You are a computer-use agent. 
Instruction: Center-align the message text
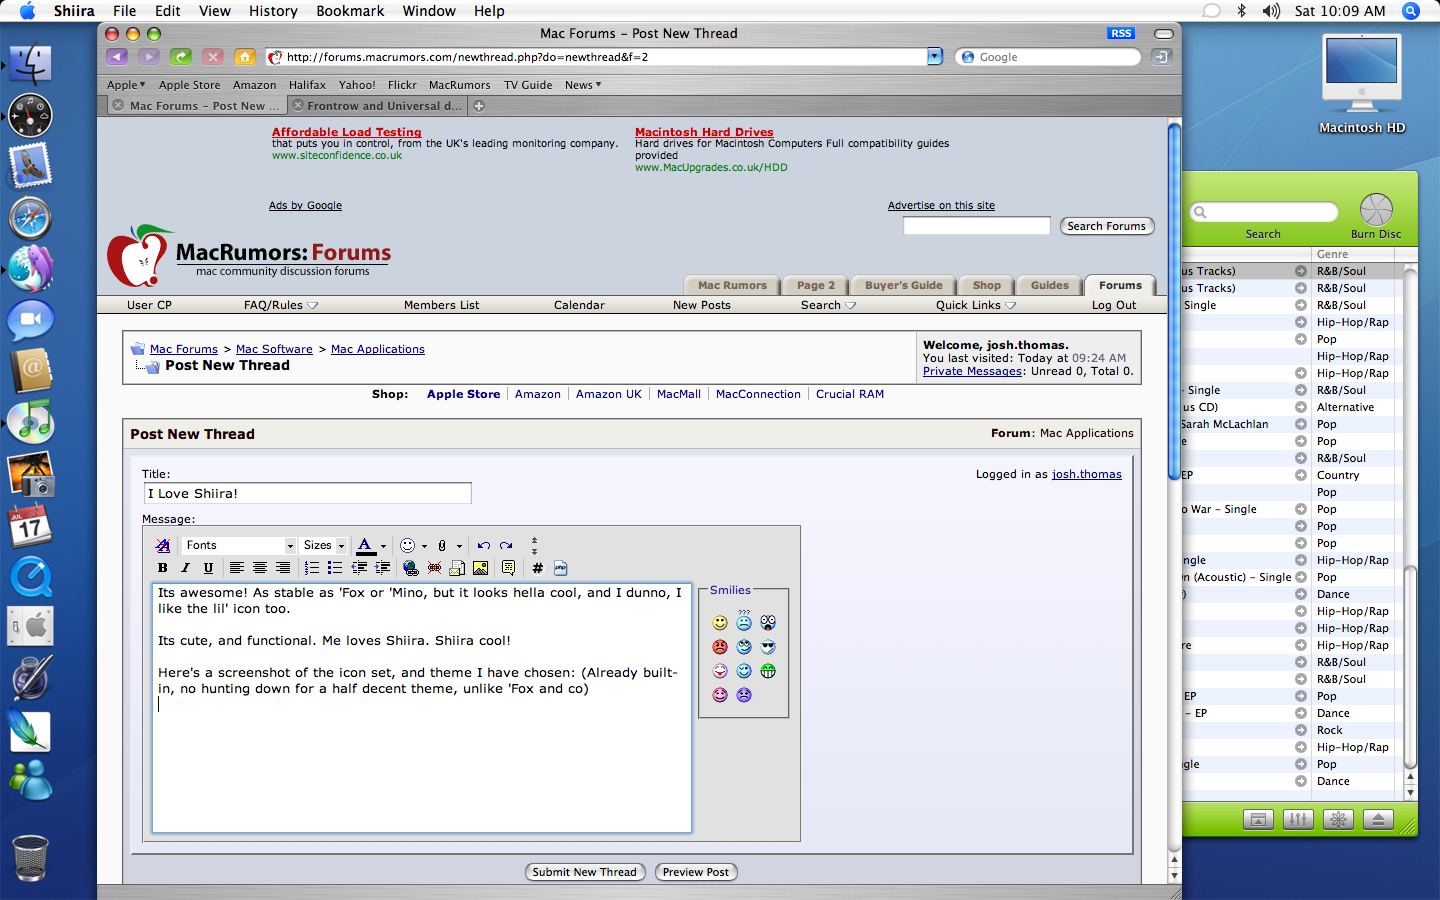click(x=260, y=568)
